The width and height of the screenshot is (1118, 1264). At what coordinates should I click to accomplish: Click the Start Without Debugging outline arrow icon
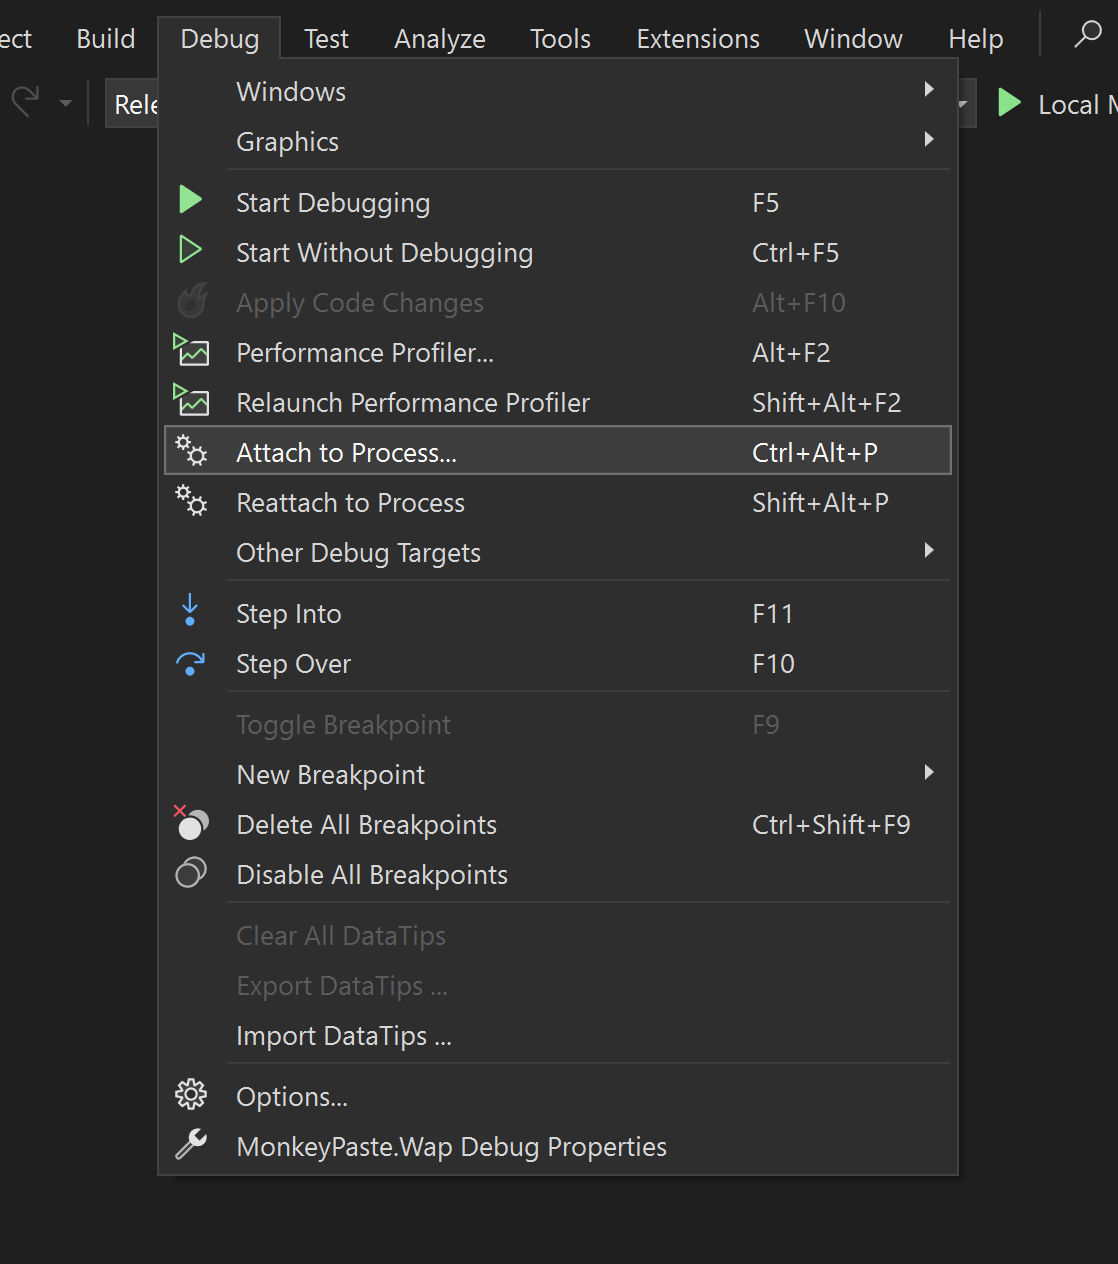click(190, 250)
